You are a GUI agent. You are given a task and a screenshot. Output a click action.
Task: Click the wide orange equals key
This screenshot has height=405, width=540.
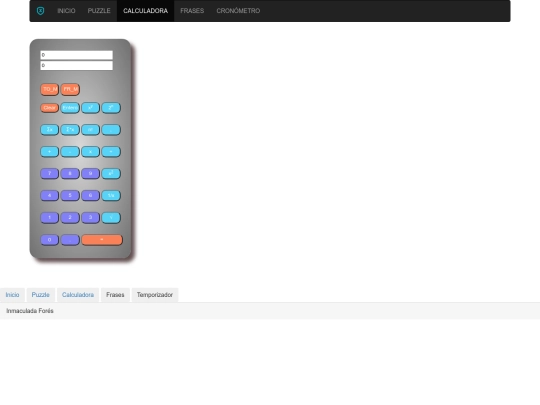click(x=102, y=240)
